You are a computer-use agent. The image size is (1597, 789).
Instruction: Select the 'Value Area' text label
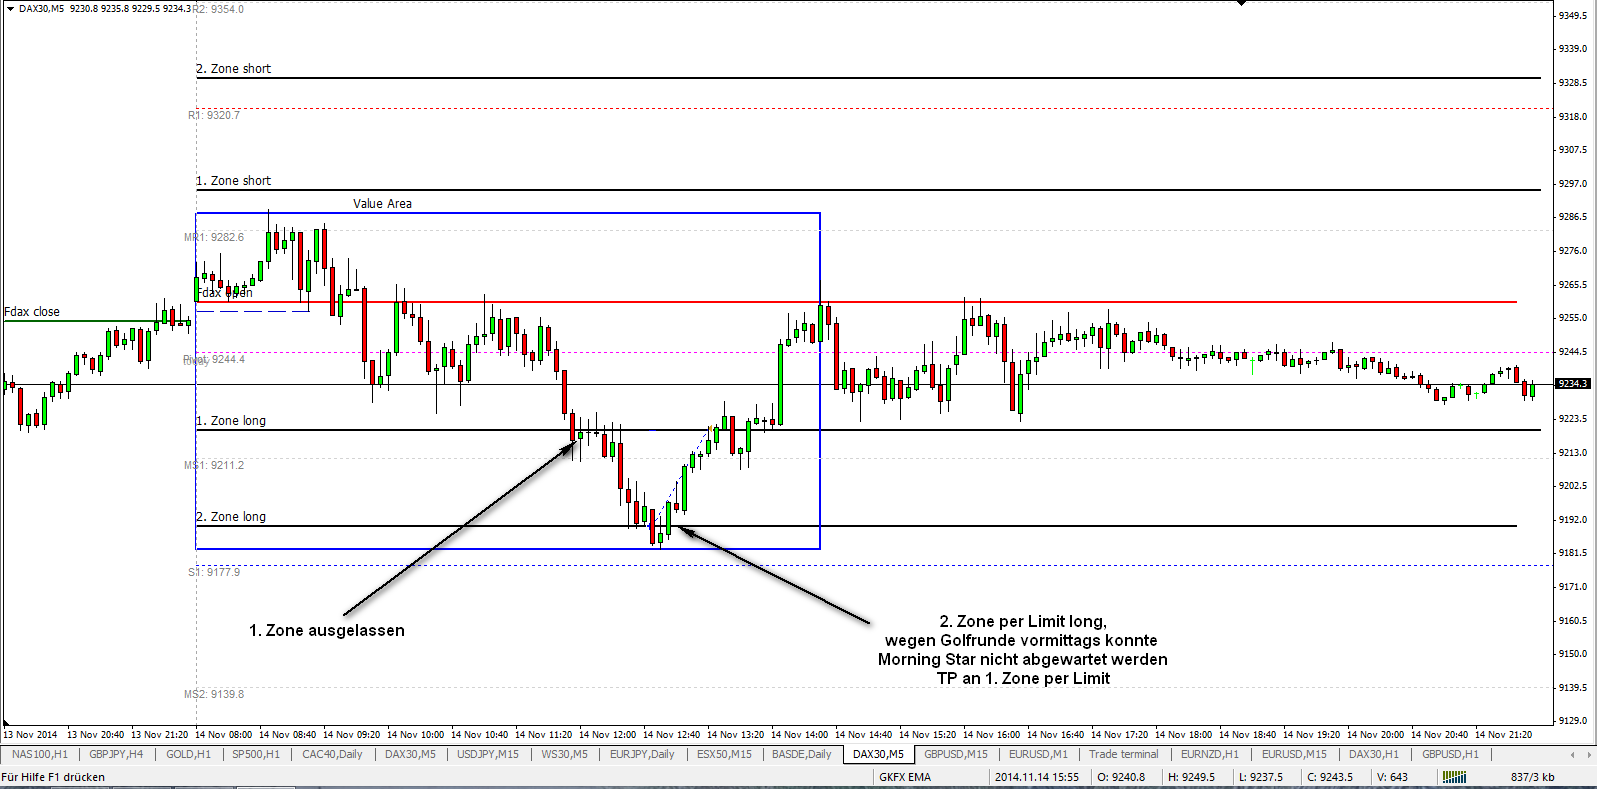click(x=382, y=204)
